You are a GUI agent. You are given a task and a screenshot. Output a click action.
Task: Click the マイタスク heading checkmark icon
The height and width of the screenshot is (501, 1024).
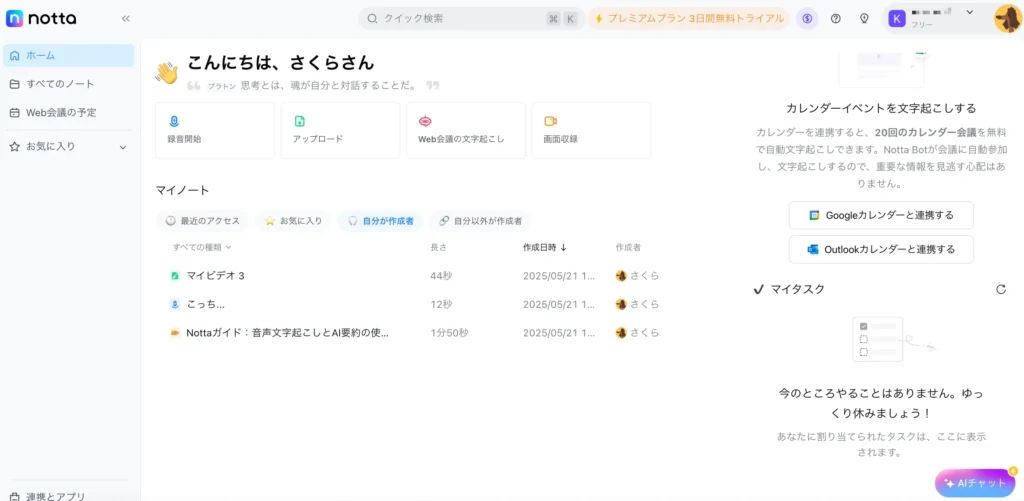tap(758, 289)
